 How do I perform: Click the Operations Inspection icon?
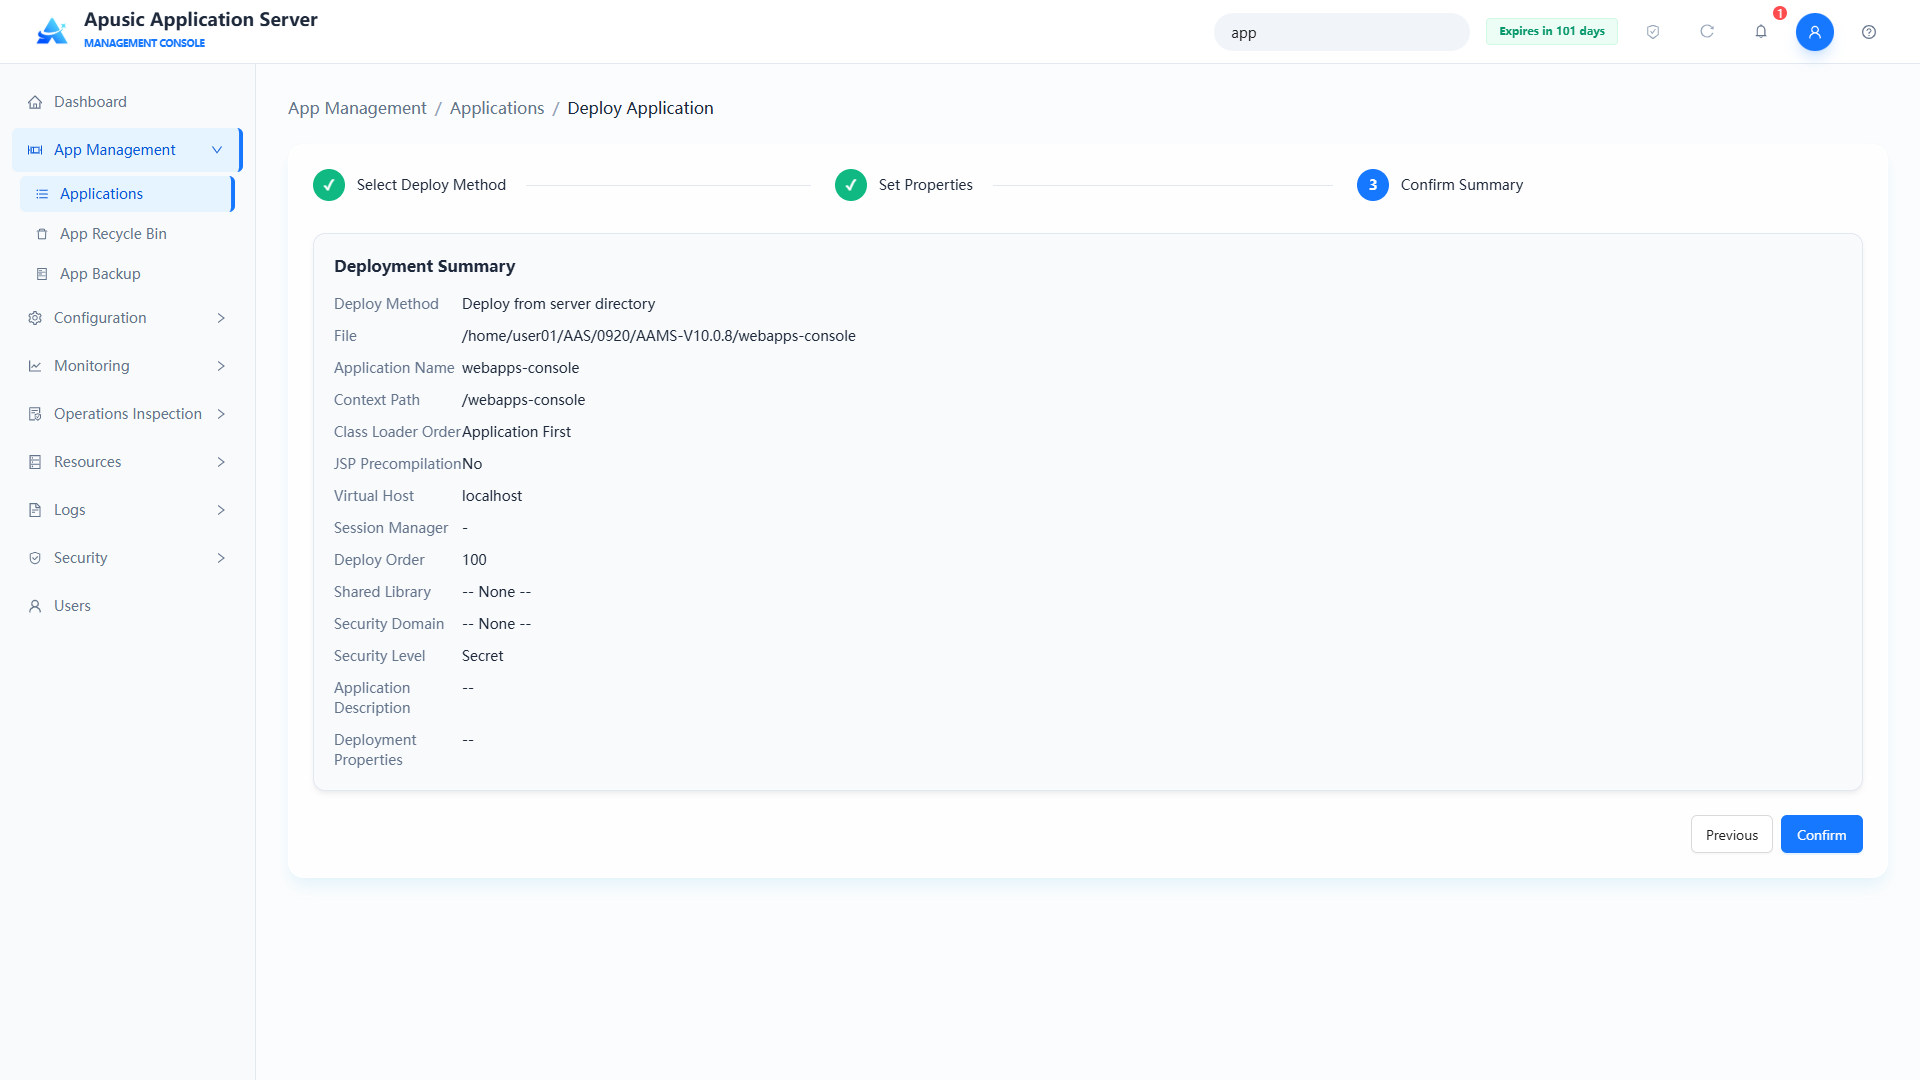point(35,414)
